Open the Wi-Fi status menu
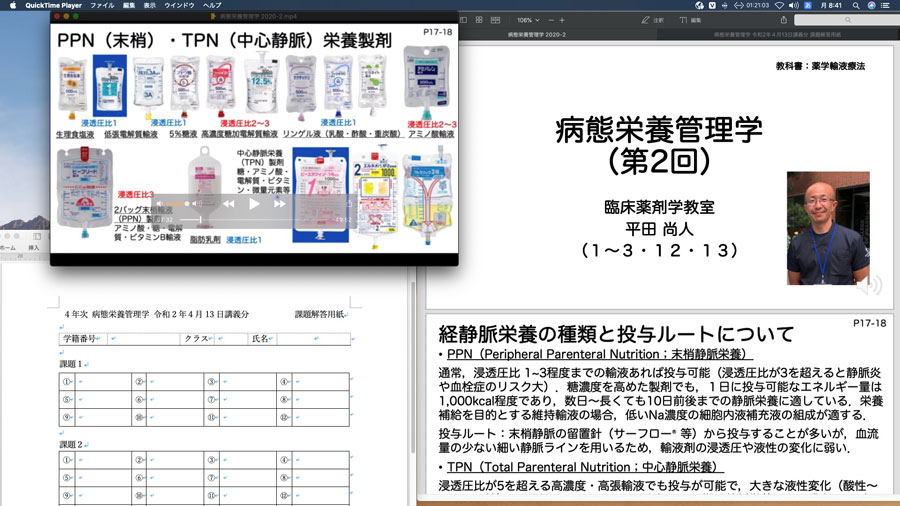The height and width of the screenshot is (506, 900). click(x=779, y=5)
